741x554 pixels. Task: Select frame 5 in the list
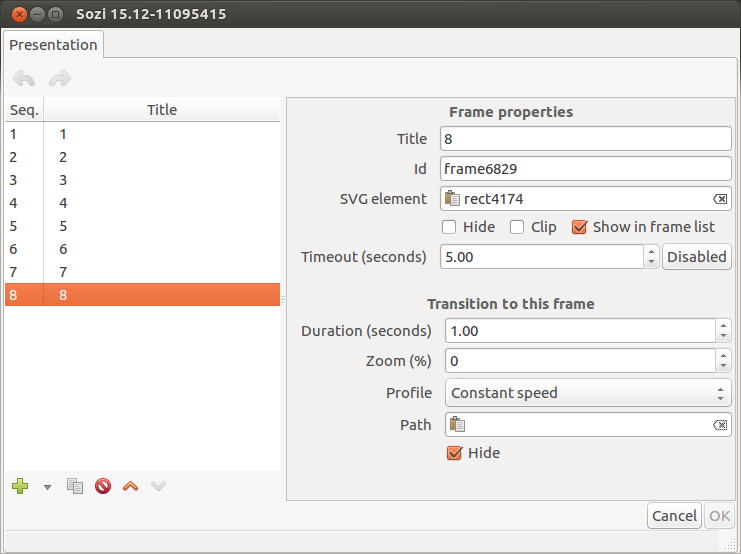point(142,226)
